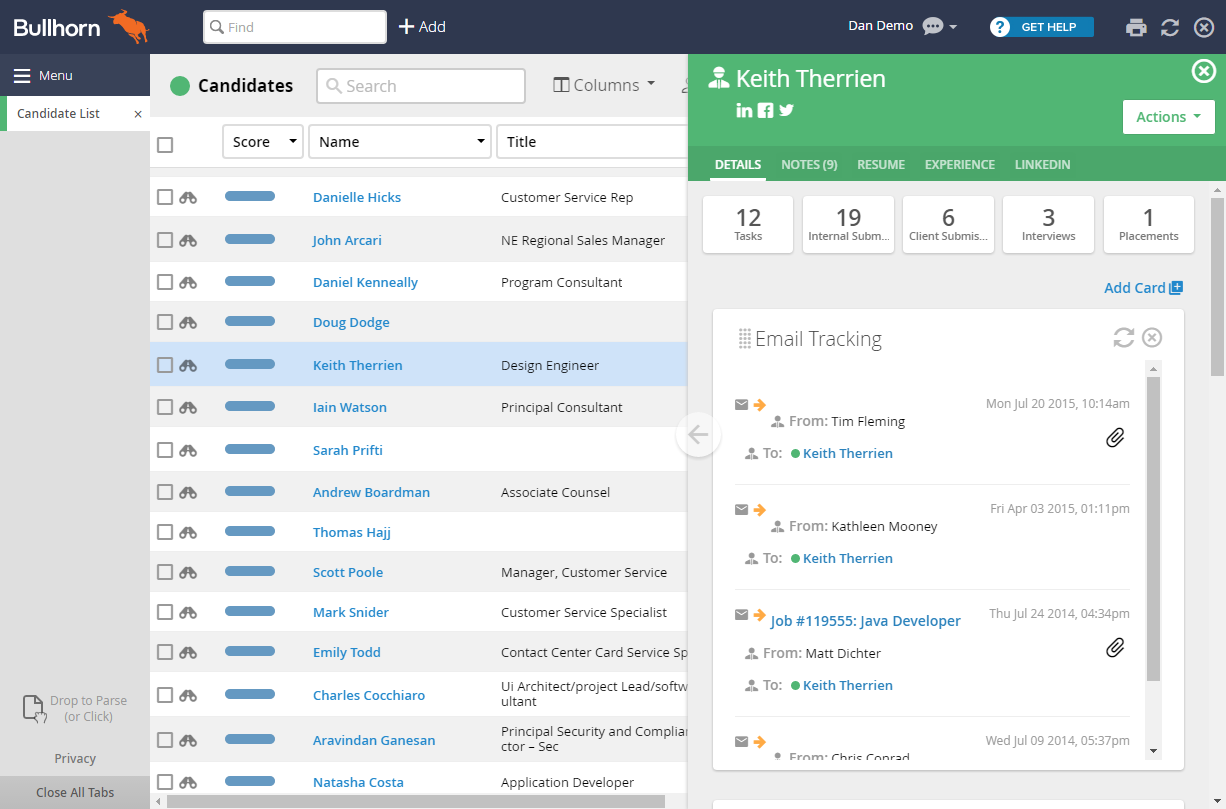Click the Facebook icon under Keith Therrien

(765, 110)
